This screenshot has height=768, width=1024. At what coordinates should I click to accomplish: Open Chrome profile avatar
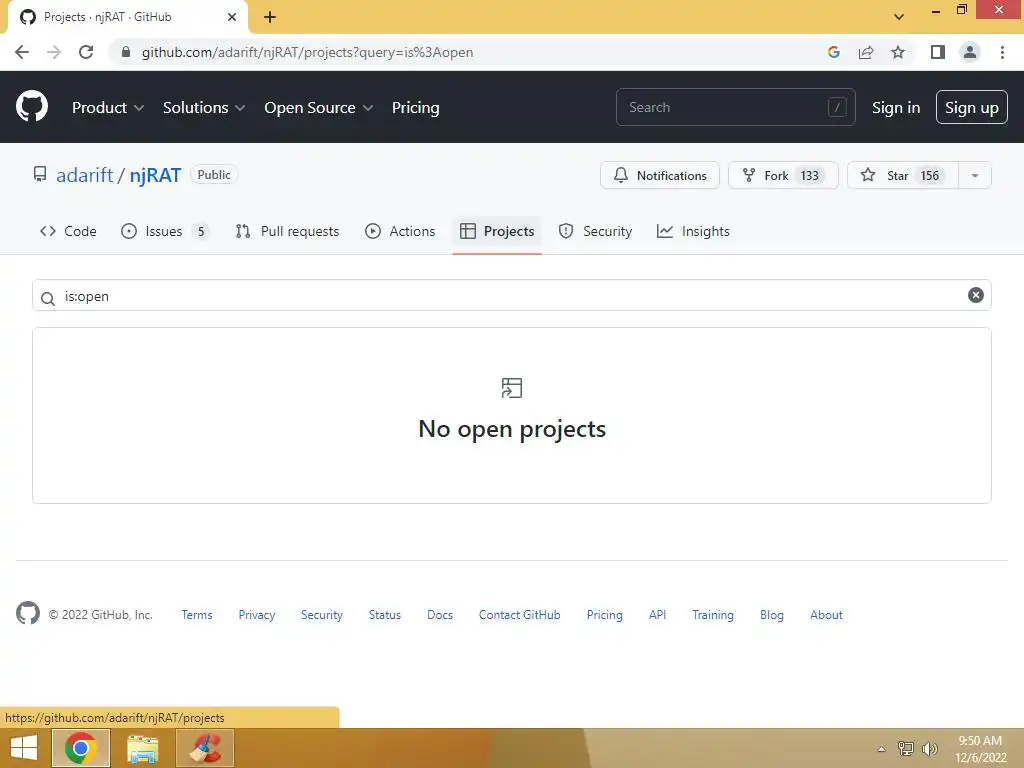(x=970, y=52)
